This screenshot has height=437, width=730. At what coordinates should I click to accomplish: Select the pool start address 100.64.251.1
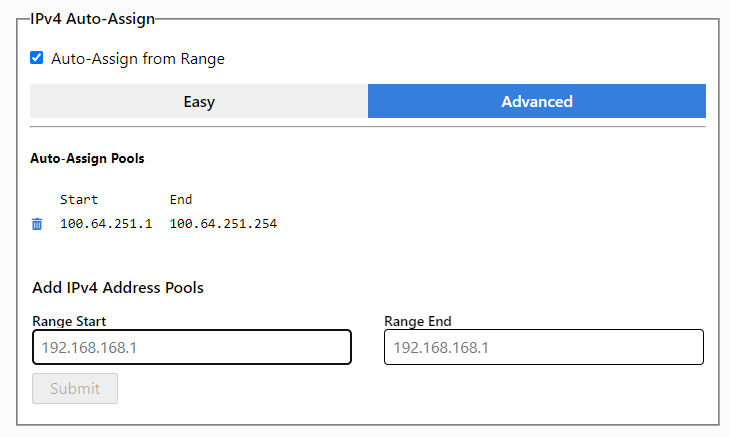click(x=105, y=224)
